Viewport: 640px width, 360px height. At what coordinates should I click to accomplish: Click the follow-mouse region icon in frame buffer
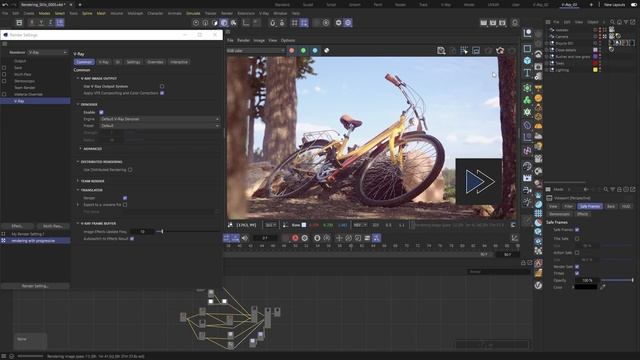[x=464, y=50]
